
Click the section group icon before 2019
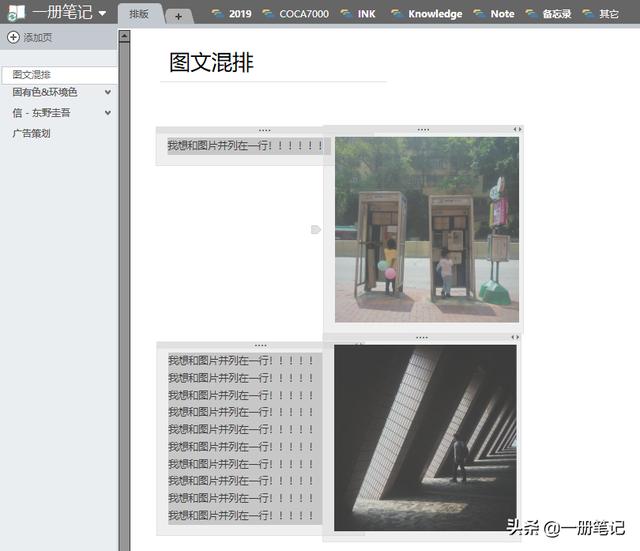tap(218, 14)
